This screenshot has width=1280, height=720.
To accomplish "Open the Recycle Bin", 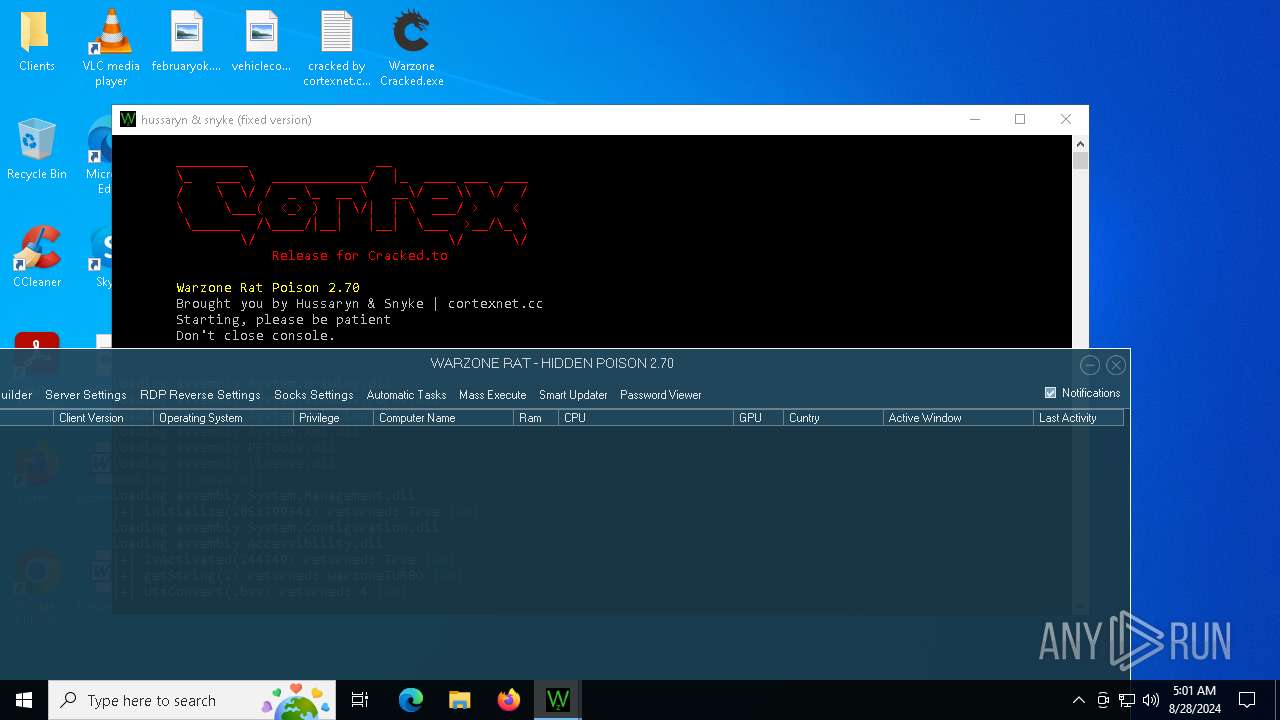I will pos(36,149).
